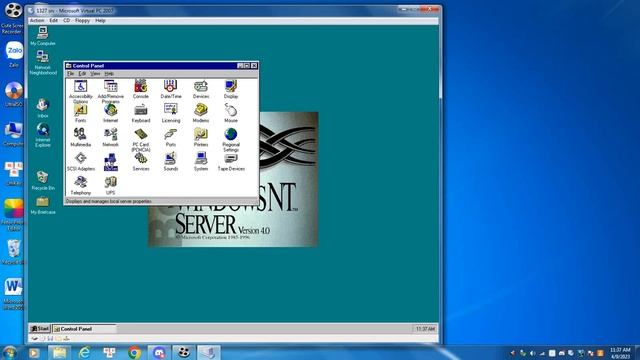Open the Add/Remove Programs applet

click(x=111, y=91)
